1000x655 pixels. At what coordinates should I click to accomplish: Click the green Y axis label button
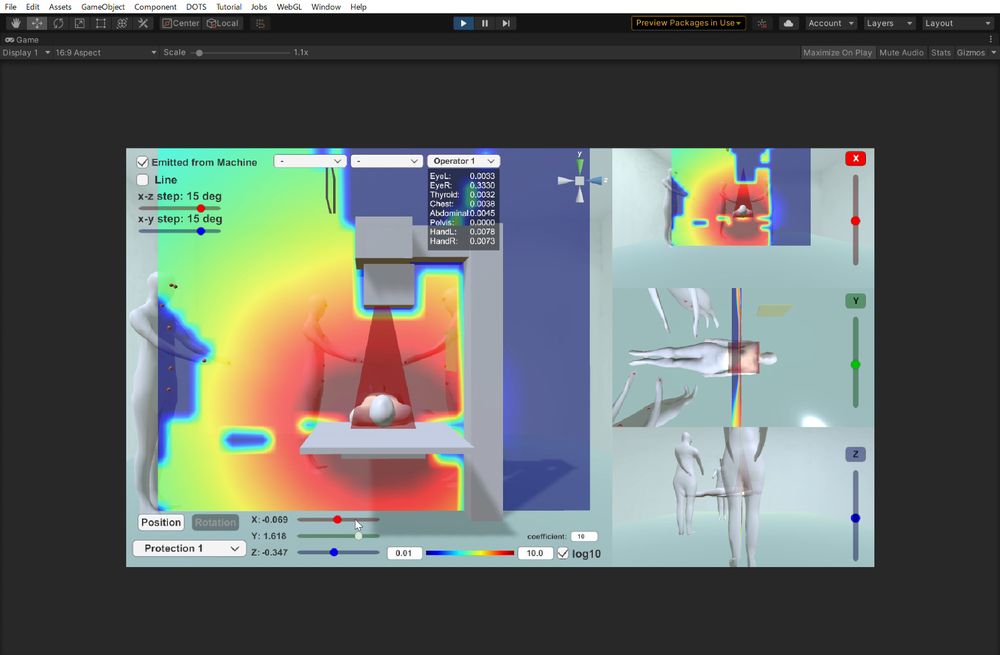[855, 300]
